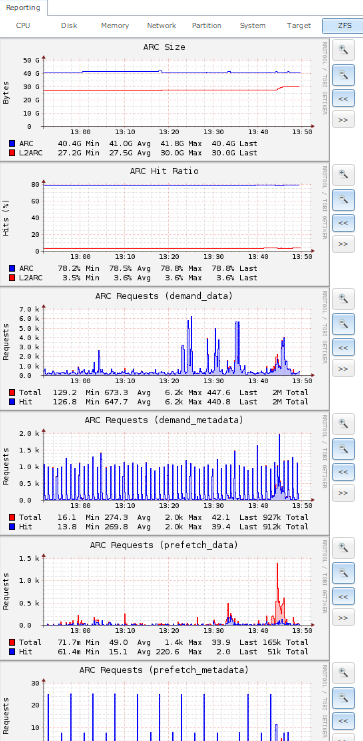Zoom in on the prefetch_data requests graph

pyautogui.click(x=343, y=549)
